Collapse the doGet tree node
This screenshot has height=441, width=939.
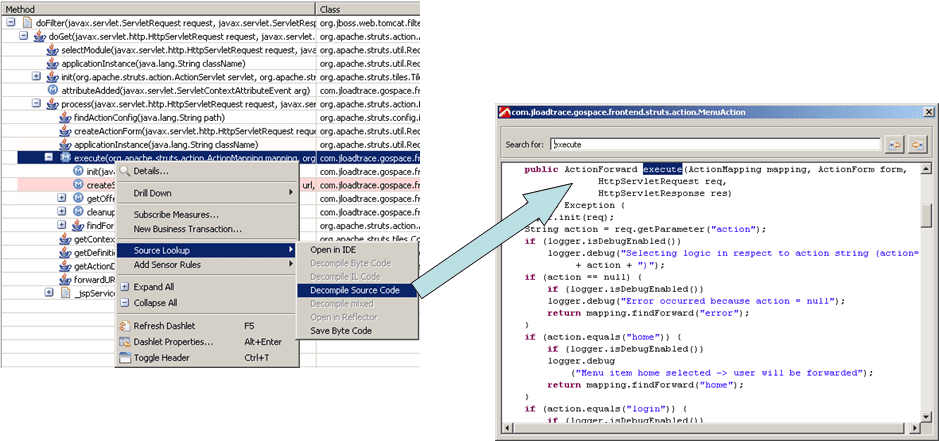point(24,36)
